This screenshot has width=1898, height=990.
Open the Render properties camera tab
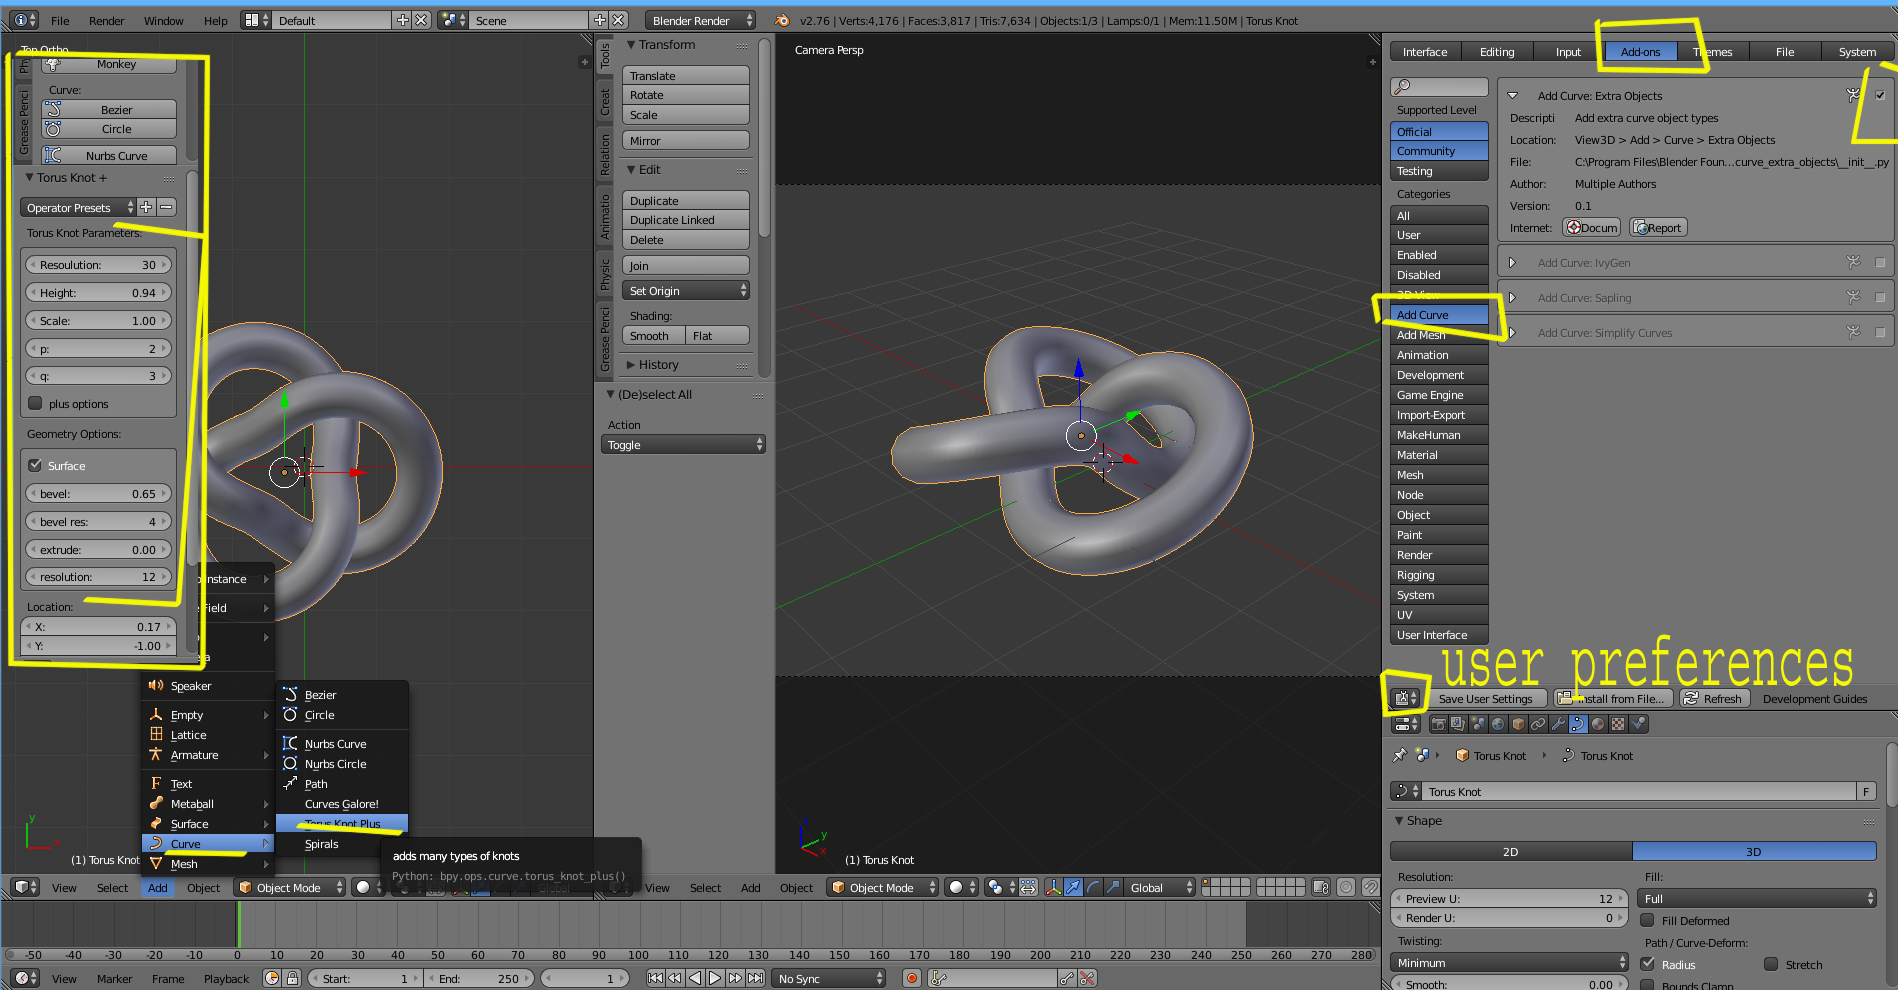[1438, 724]
